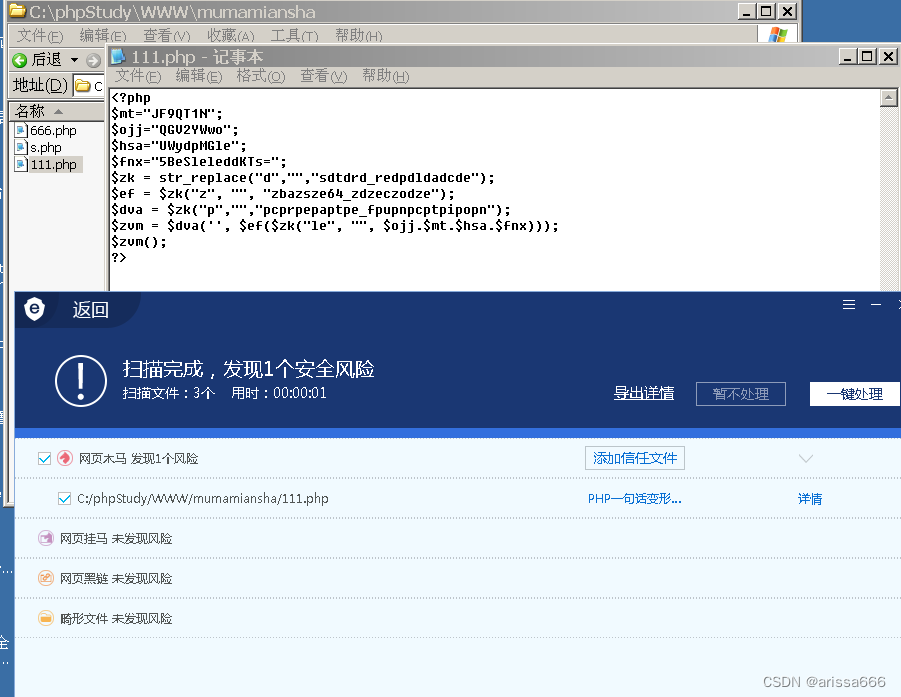Click Notepad scrollbar up arrow
The image size is (901, 697).
888,98
